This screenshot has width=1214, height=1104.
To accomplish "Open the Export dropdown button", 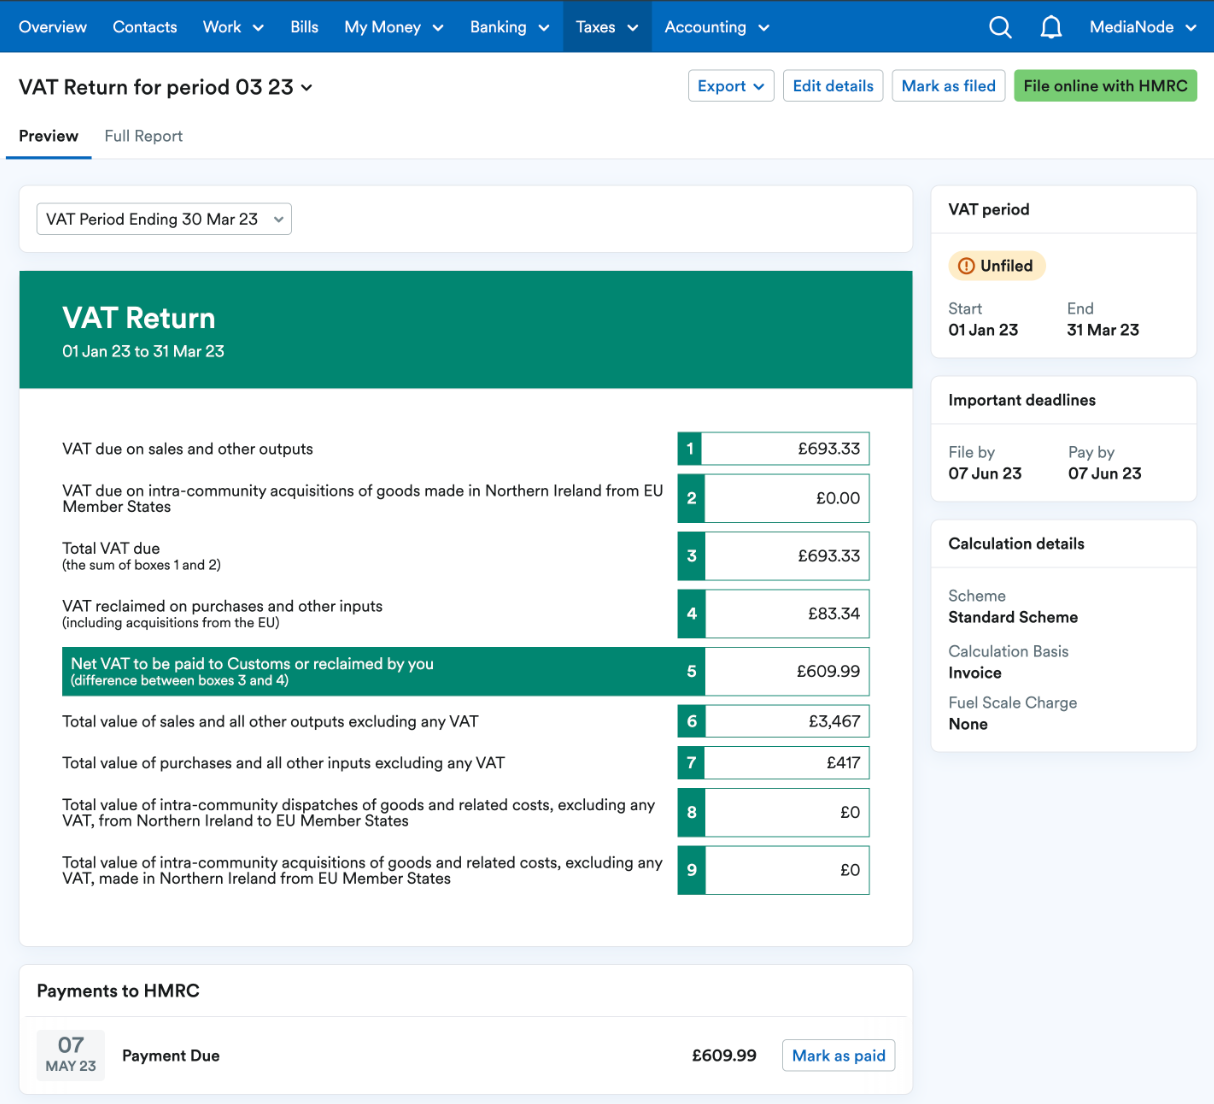I will 731,86.
